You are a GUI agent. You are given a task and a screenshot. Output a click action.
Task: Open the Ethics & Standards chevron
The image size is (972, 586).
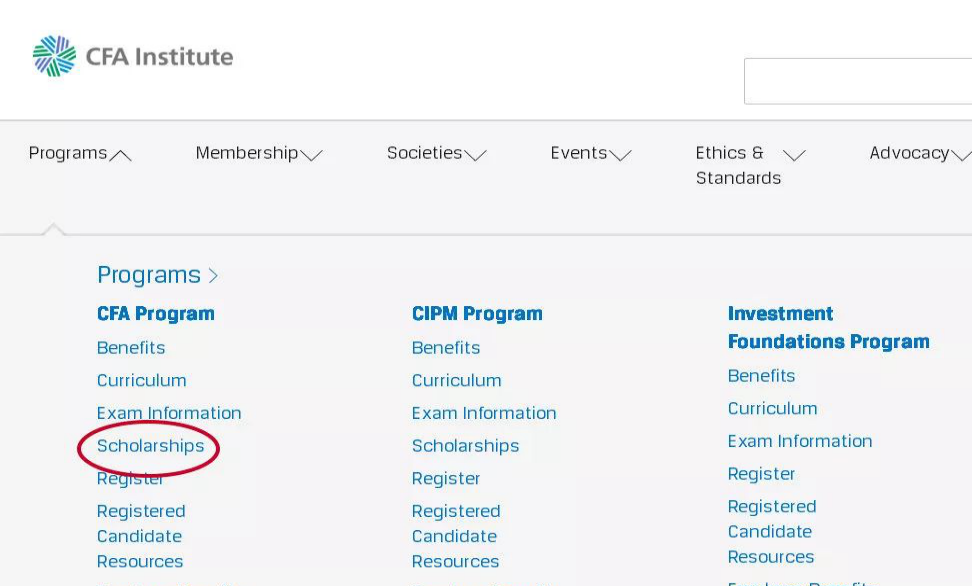[x=795, y=155]
